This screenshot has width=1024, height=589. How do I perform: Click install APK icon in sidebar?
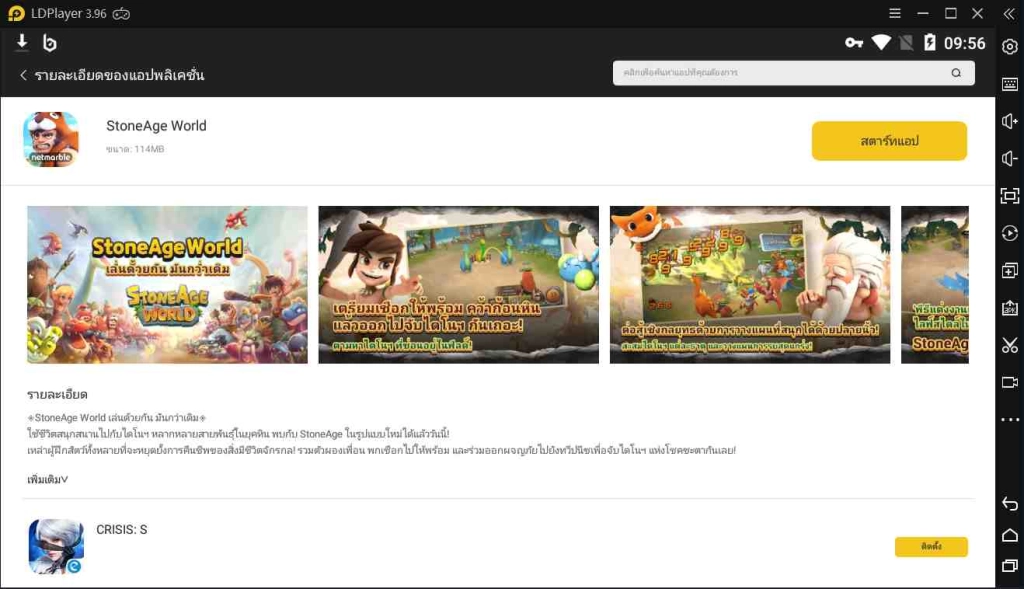point(1010,308)
